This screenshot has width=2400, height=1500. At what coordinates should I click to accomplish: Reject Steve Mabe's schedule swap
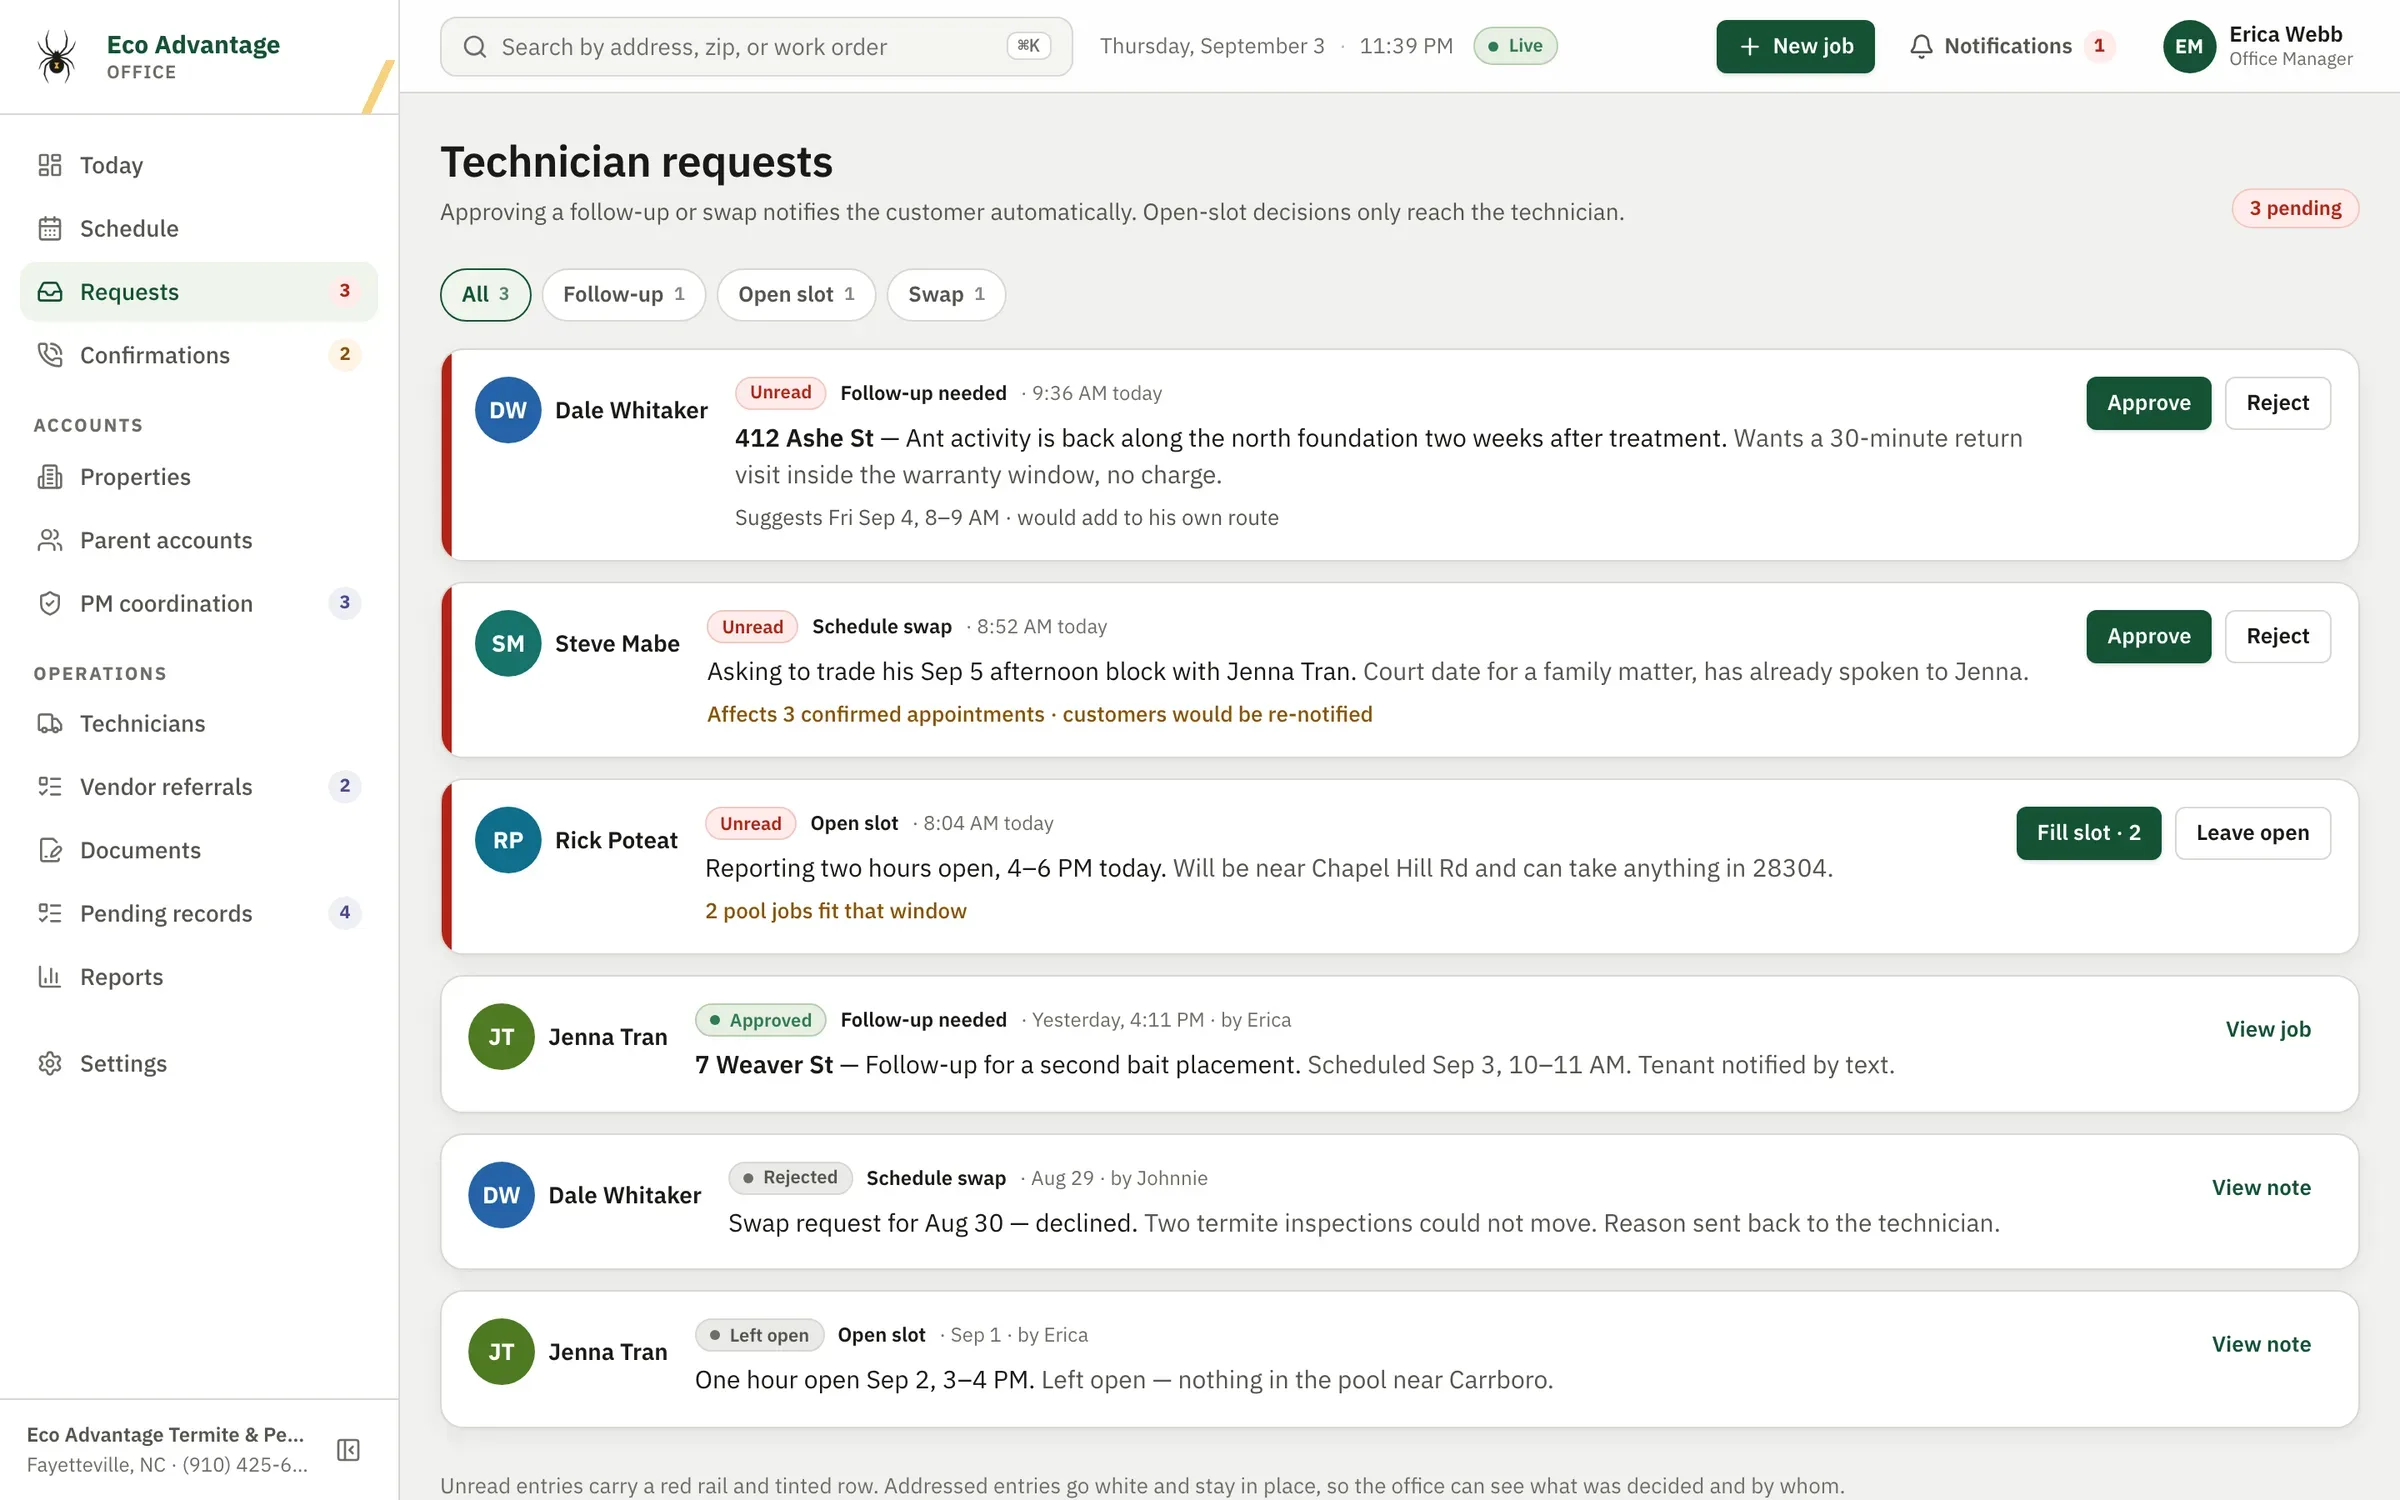2277,636
